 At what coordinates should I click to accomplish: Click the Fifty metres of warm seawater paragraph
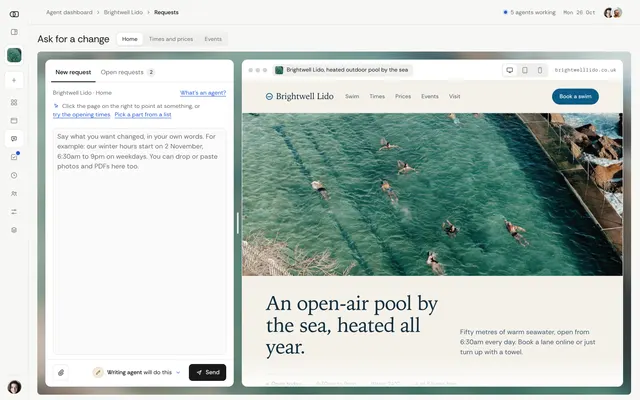click(x=527, y=342)
